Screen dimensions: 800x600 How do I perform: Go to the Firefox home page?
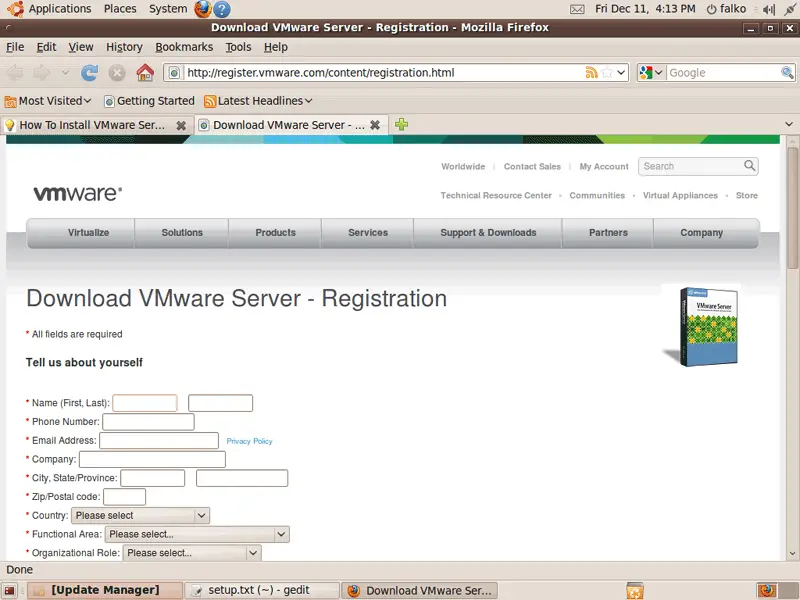pyautogui.click(x=145, y=72)
